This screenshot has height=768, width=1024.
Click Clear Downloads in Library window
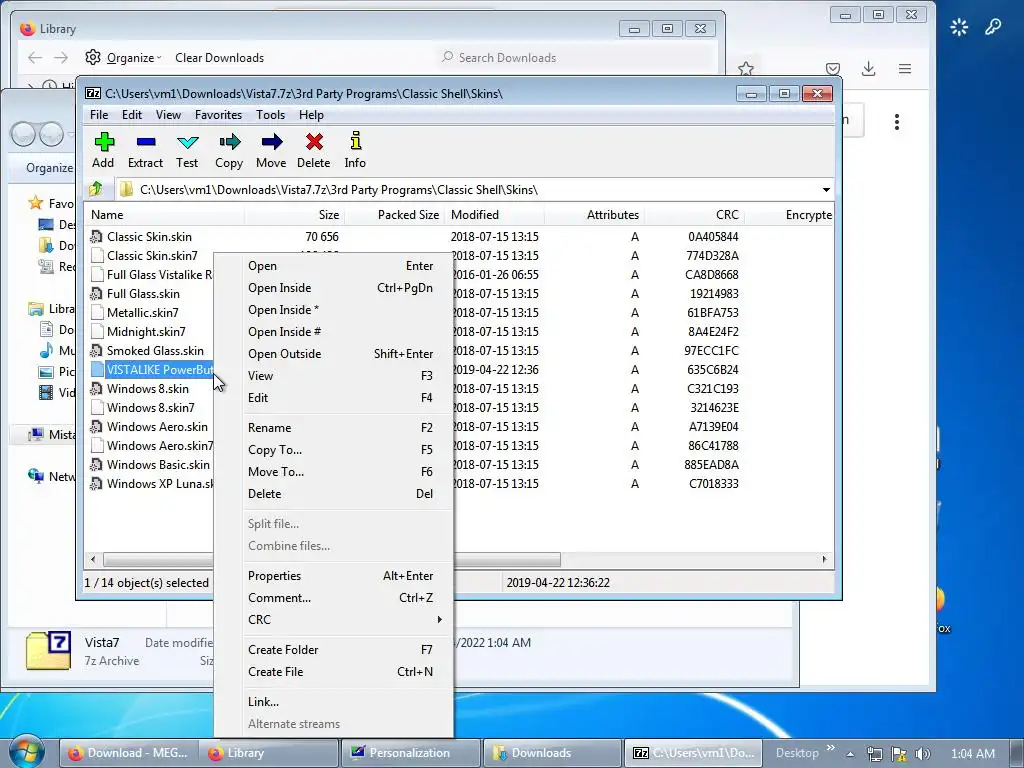point(219,57)
